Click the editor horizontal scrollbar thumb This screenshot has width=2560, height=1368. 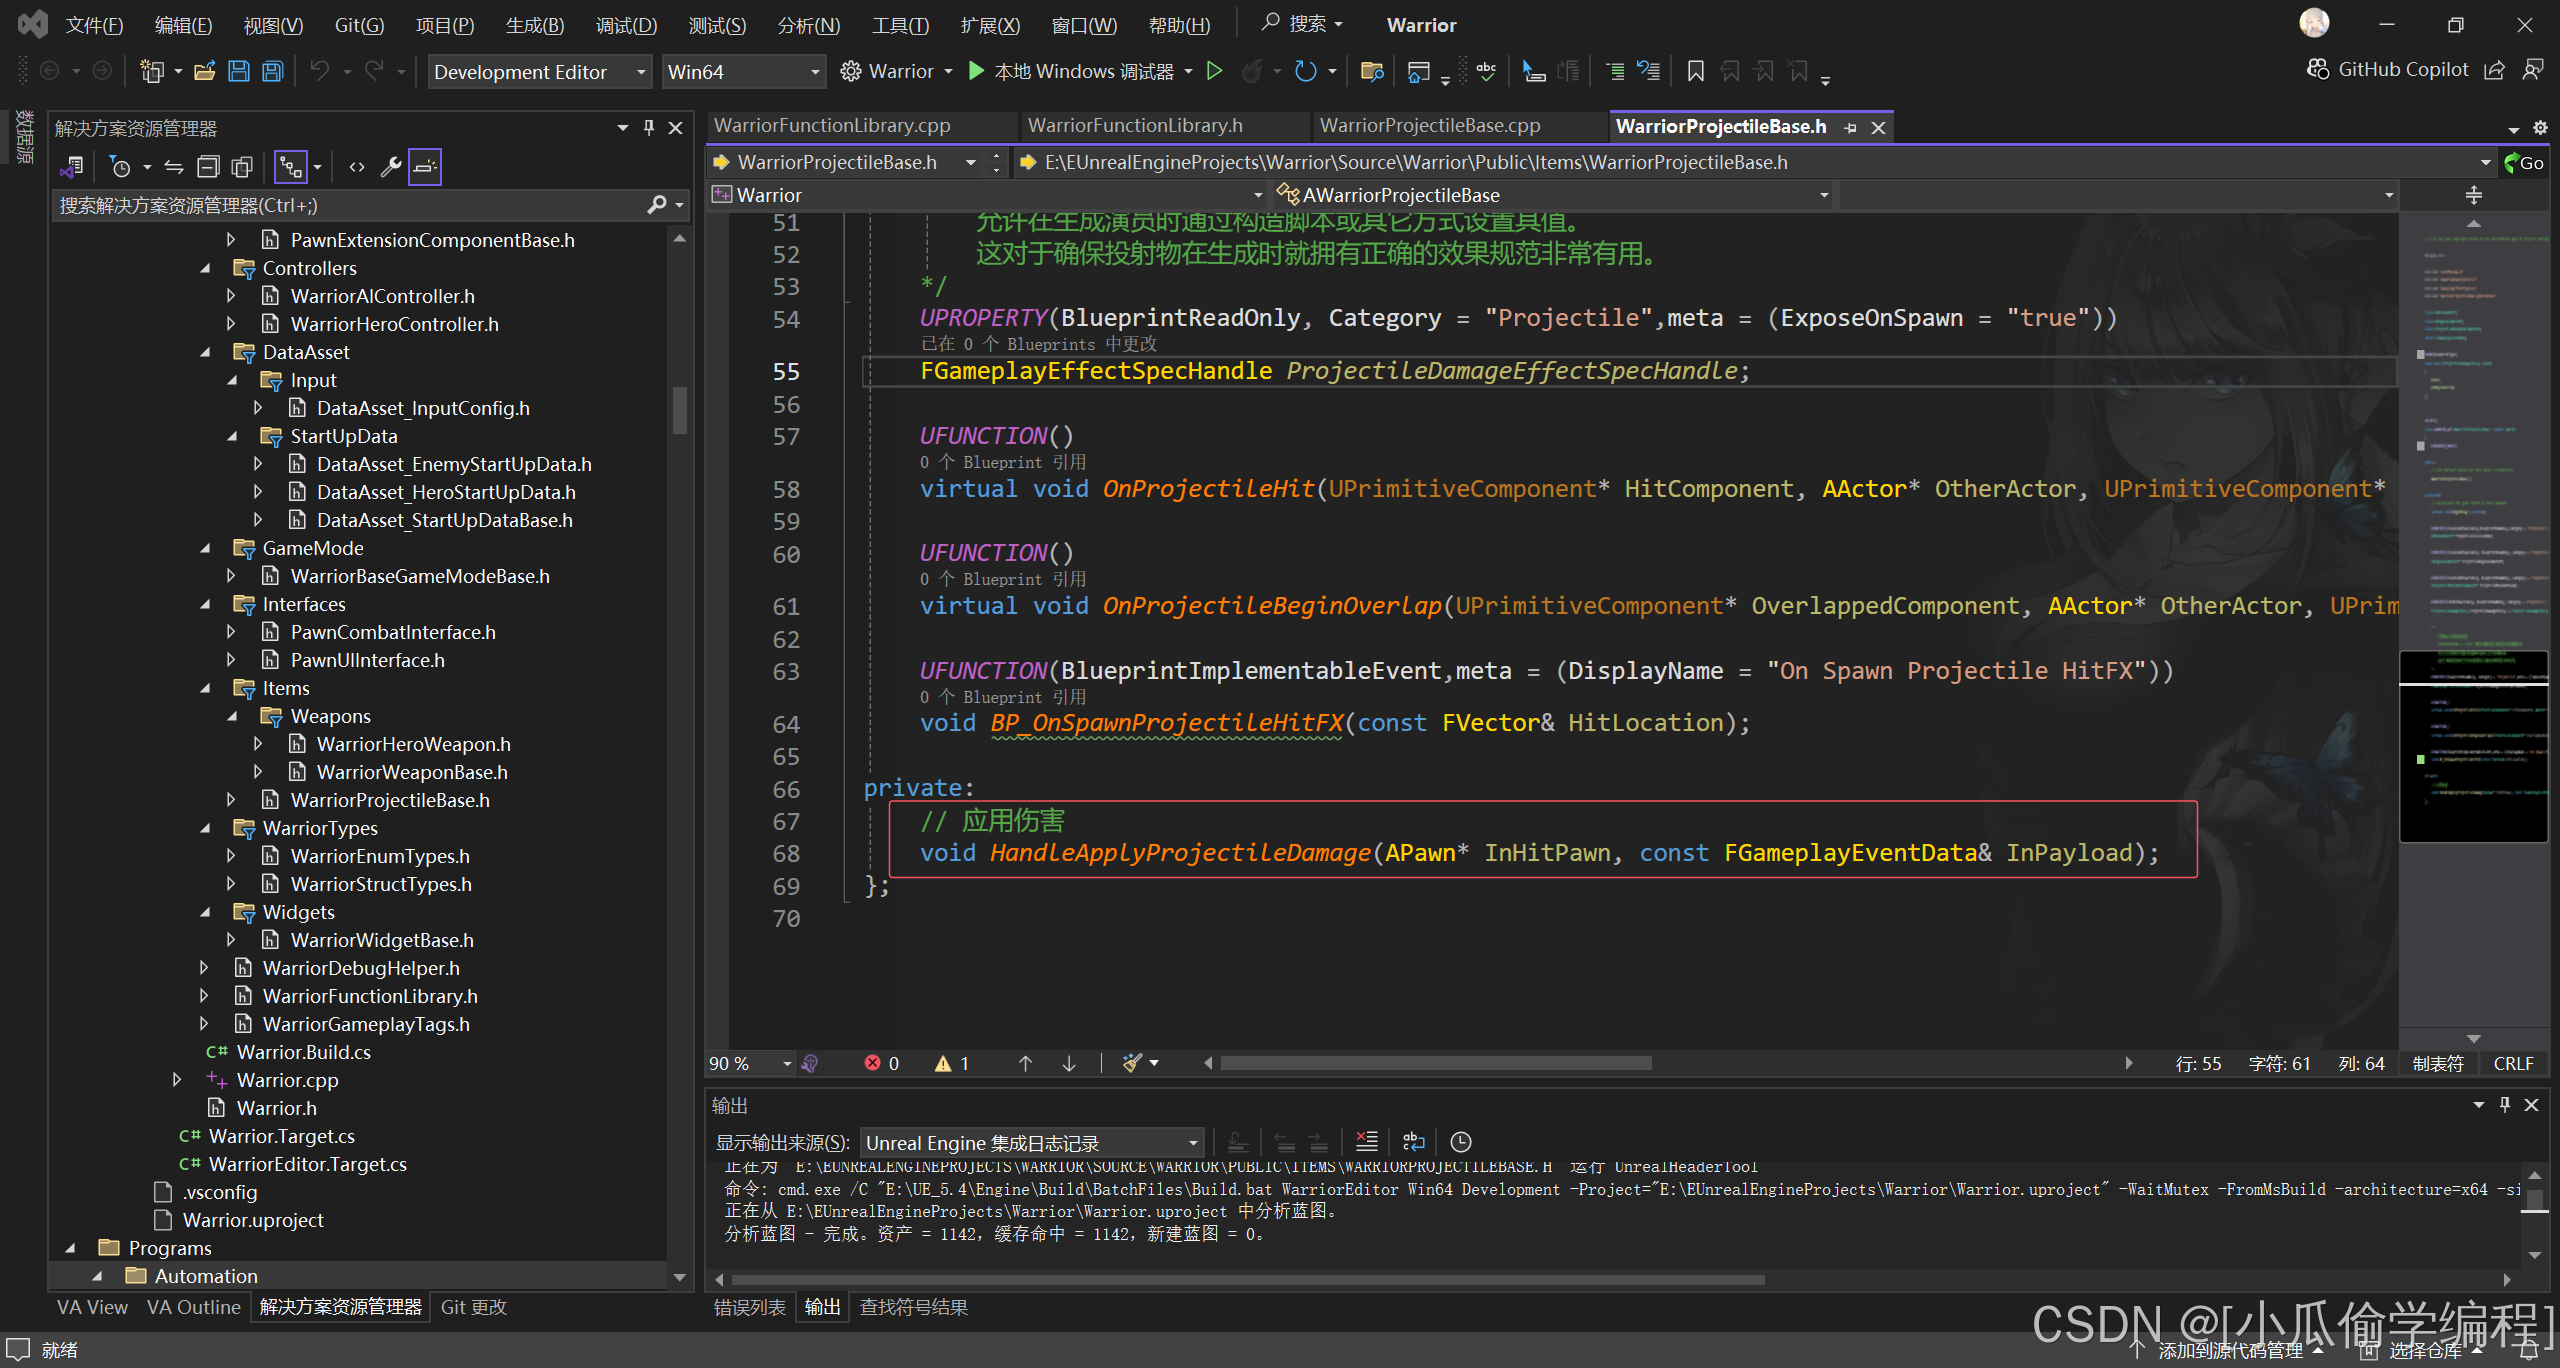1435,1063
